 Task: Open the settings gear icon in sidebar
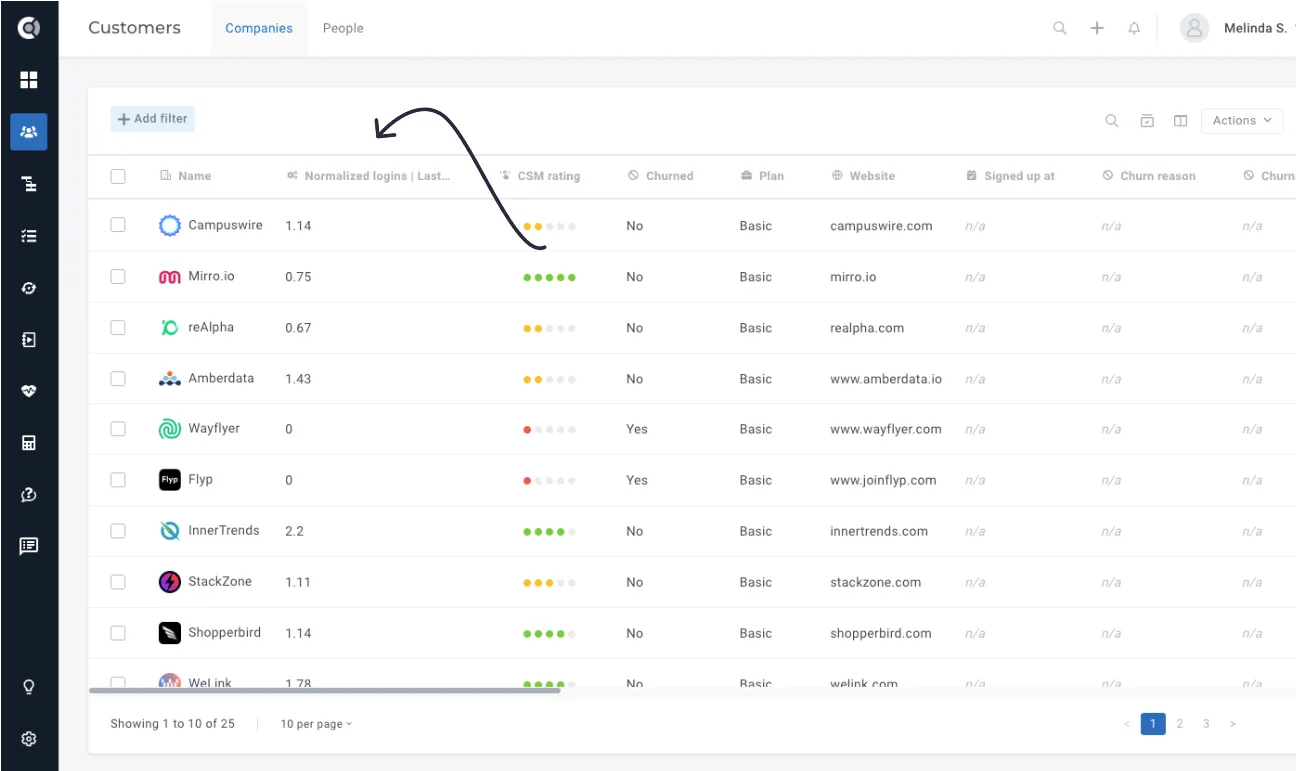[x=29, y=739]
